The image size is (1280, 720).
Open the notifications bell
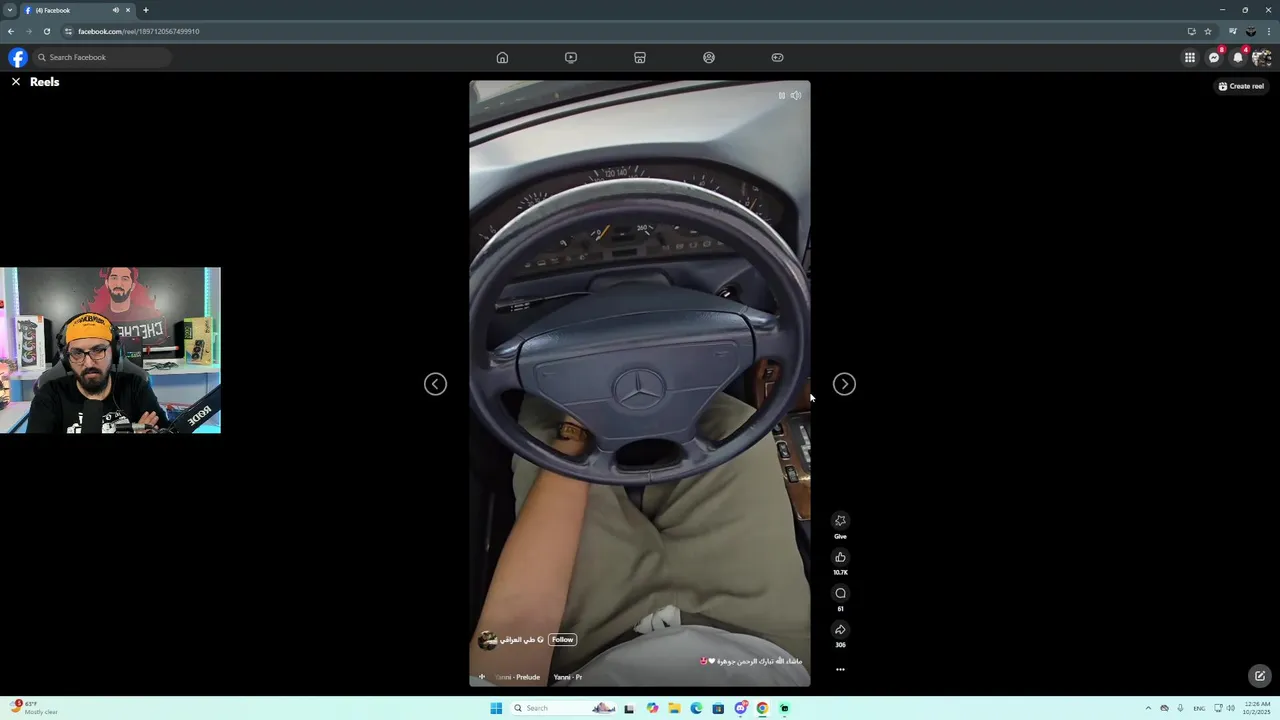(1238, 57)
